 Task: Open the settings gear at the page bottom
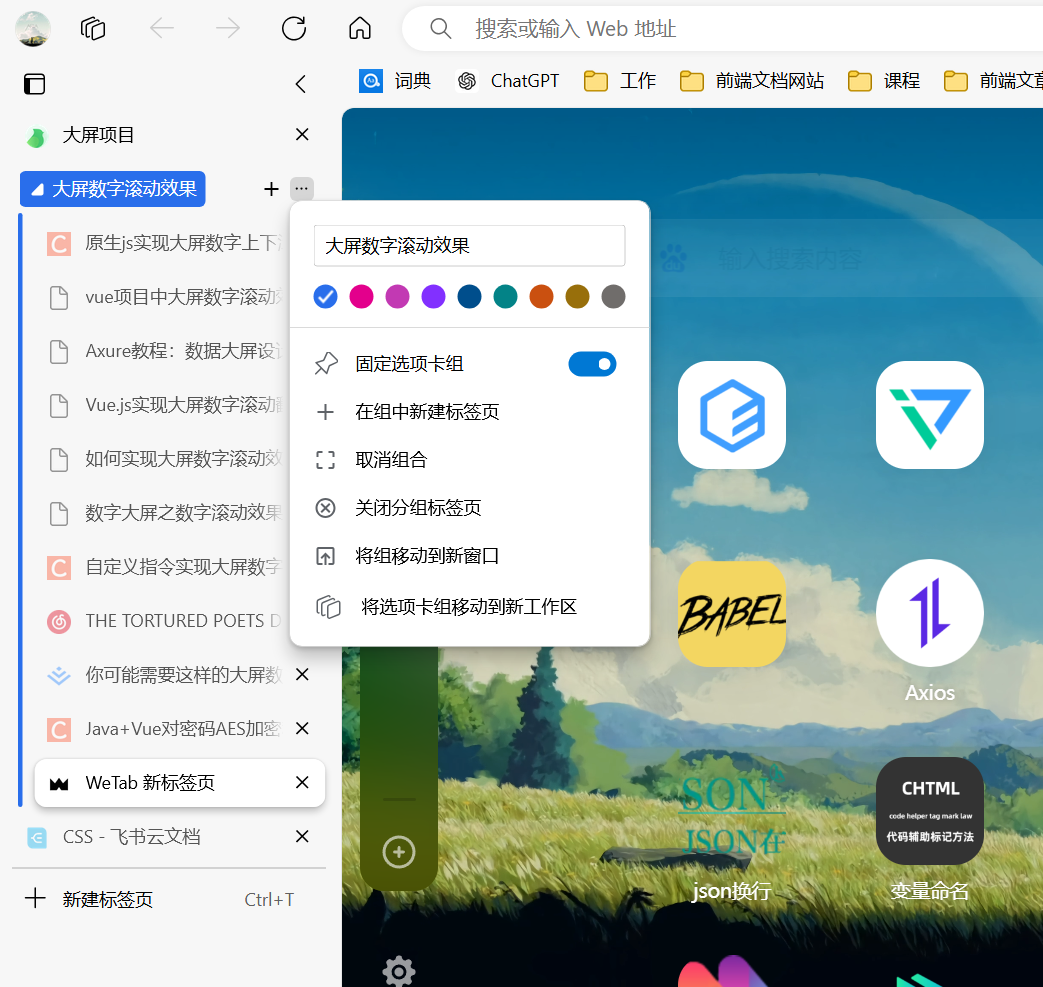click(398, 971)
